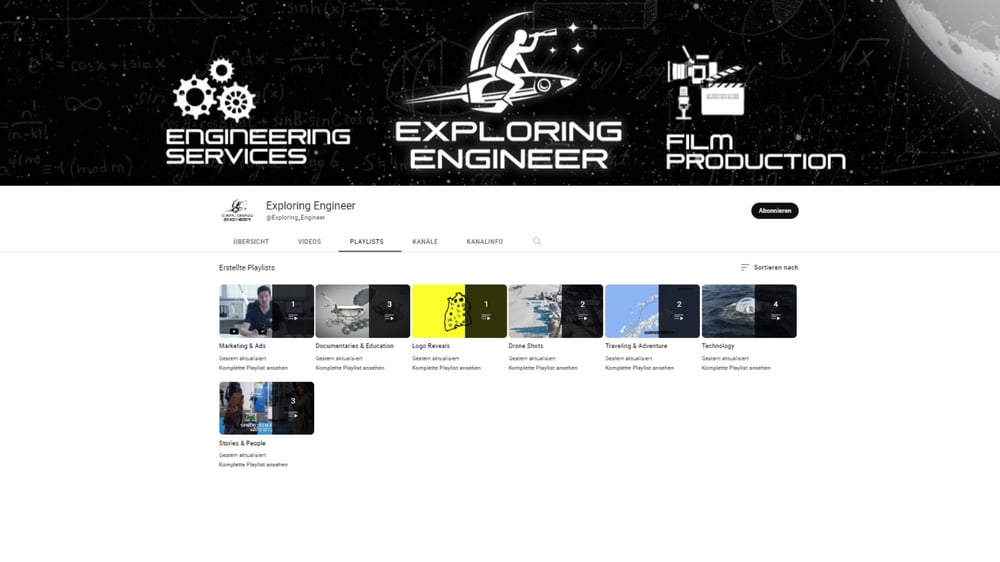View complete Stories & People playlist link
The width and height of the screenshot is (1000, 562).
253,464
